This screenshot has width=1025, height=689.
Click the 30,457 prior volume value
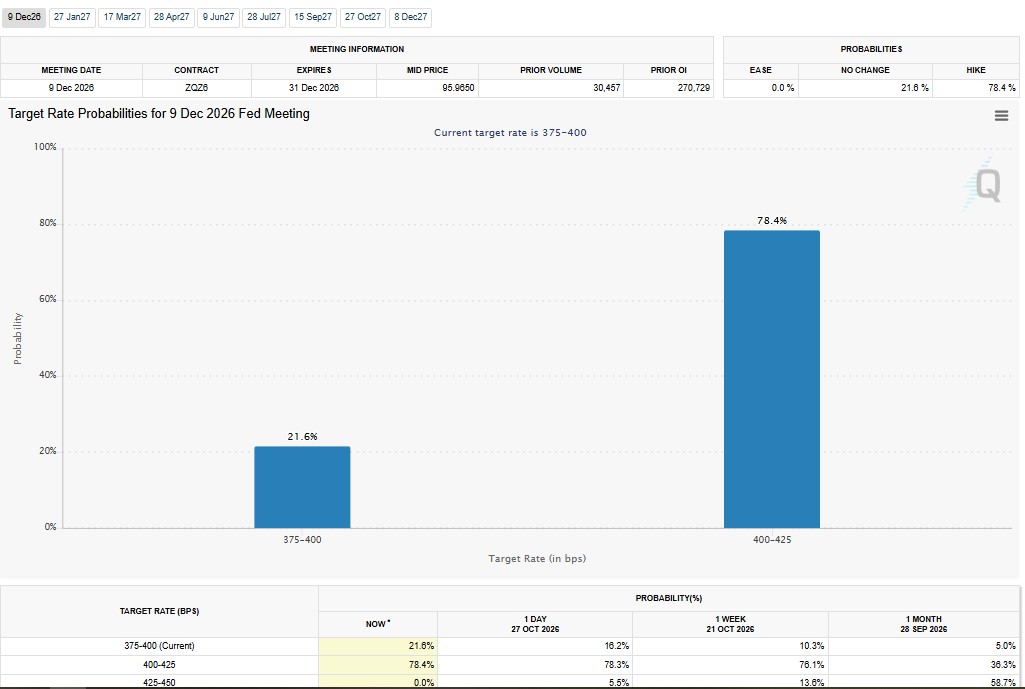607,88
